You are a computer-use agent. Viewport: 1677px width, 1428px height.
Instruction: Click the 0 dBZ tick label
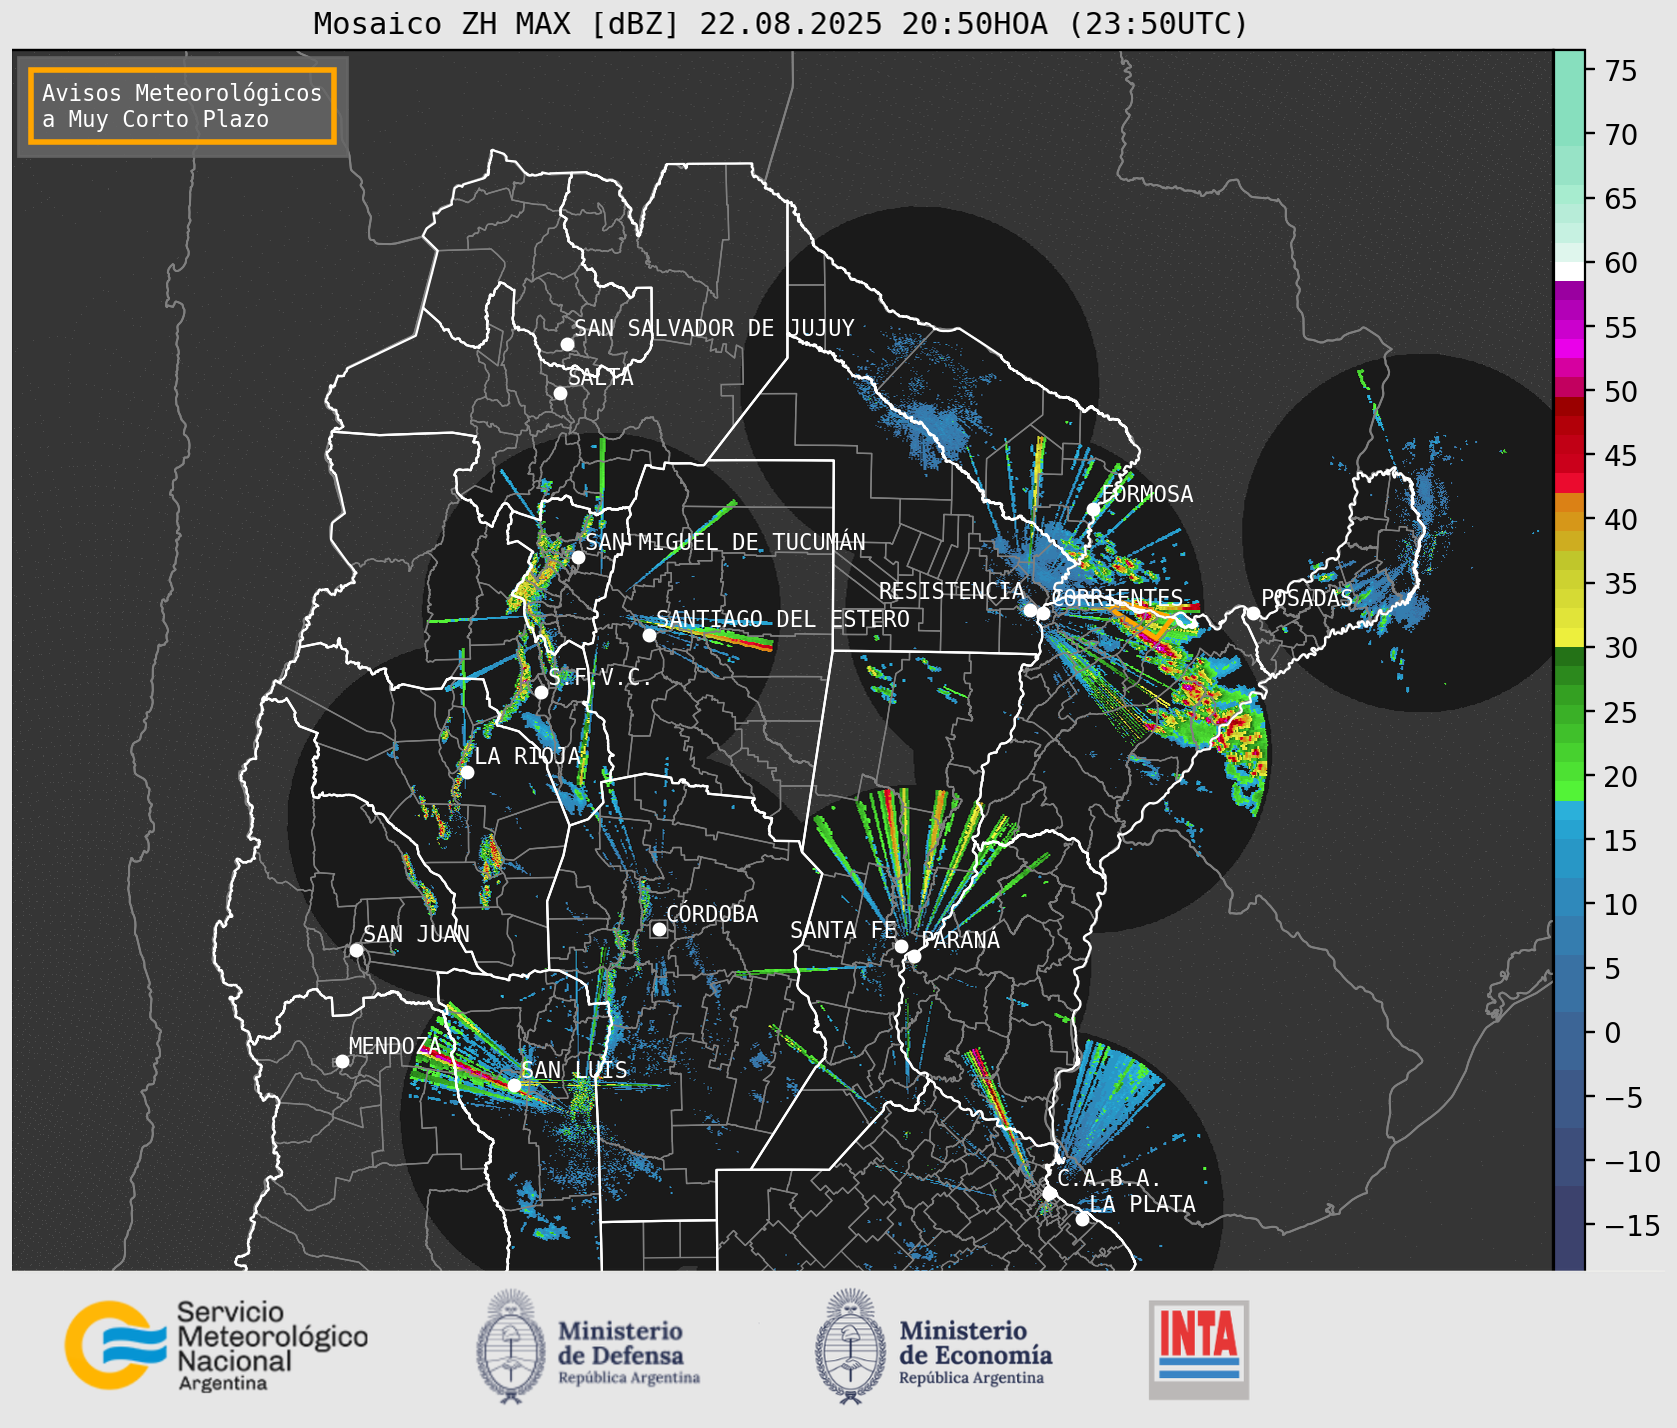pyautogui.click(x=1612, y=1033)
